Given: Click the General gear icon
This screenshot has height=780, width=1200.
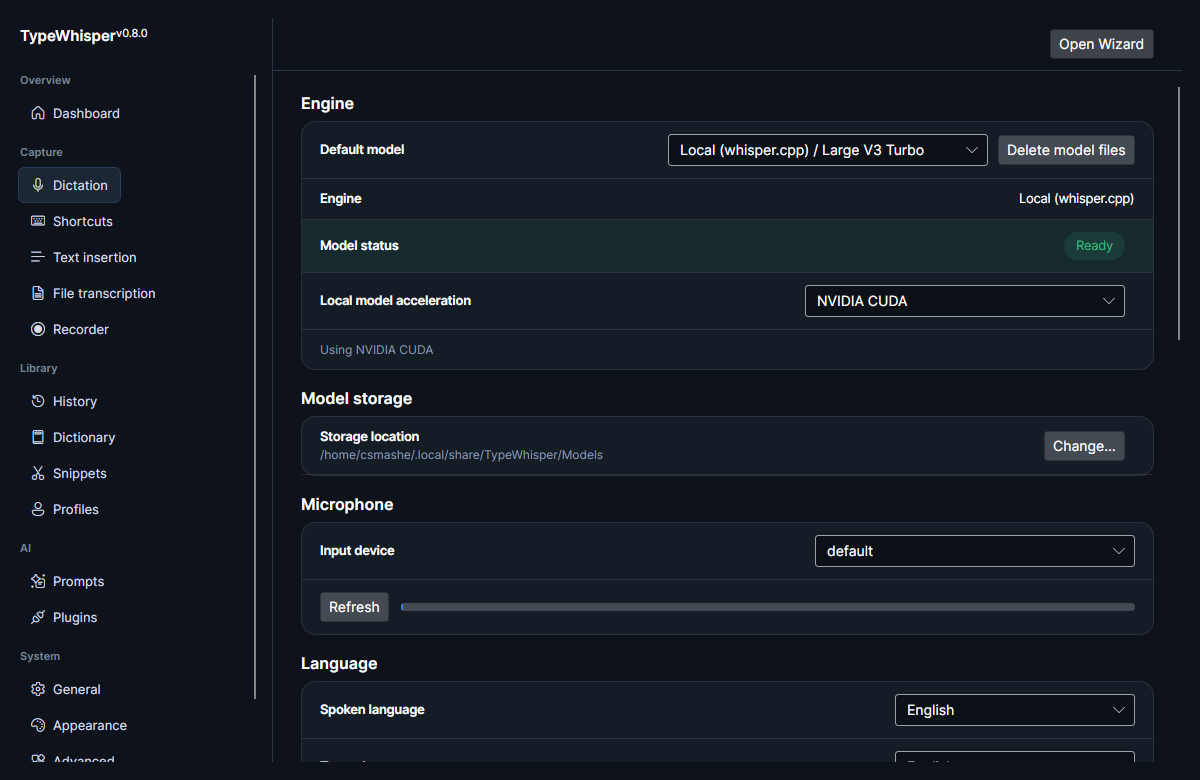Looking at the screenshot, I should click(x=38, y=689).
